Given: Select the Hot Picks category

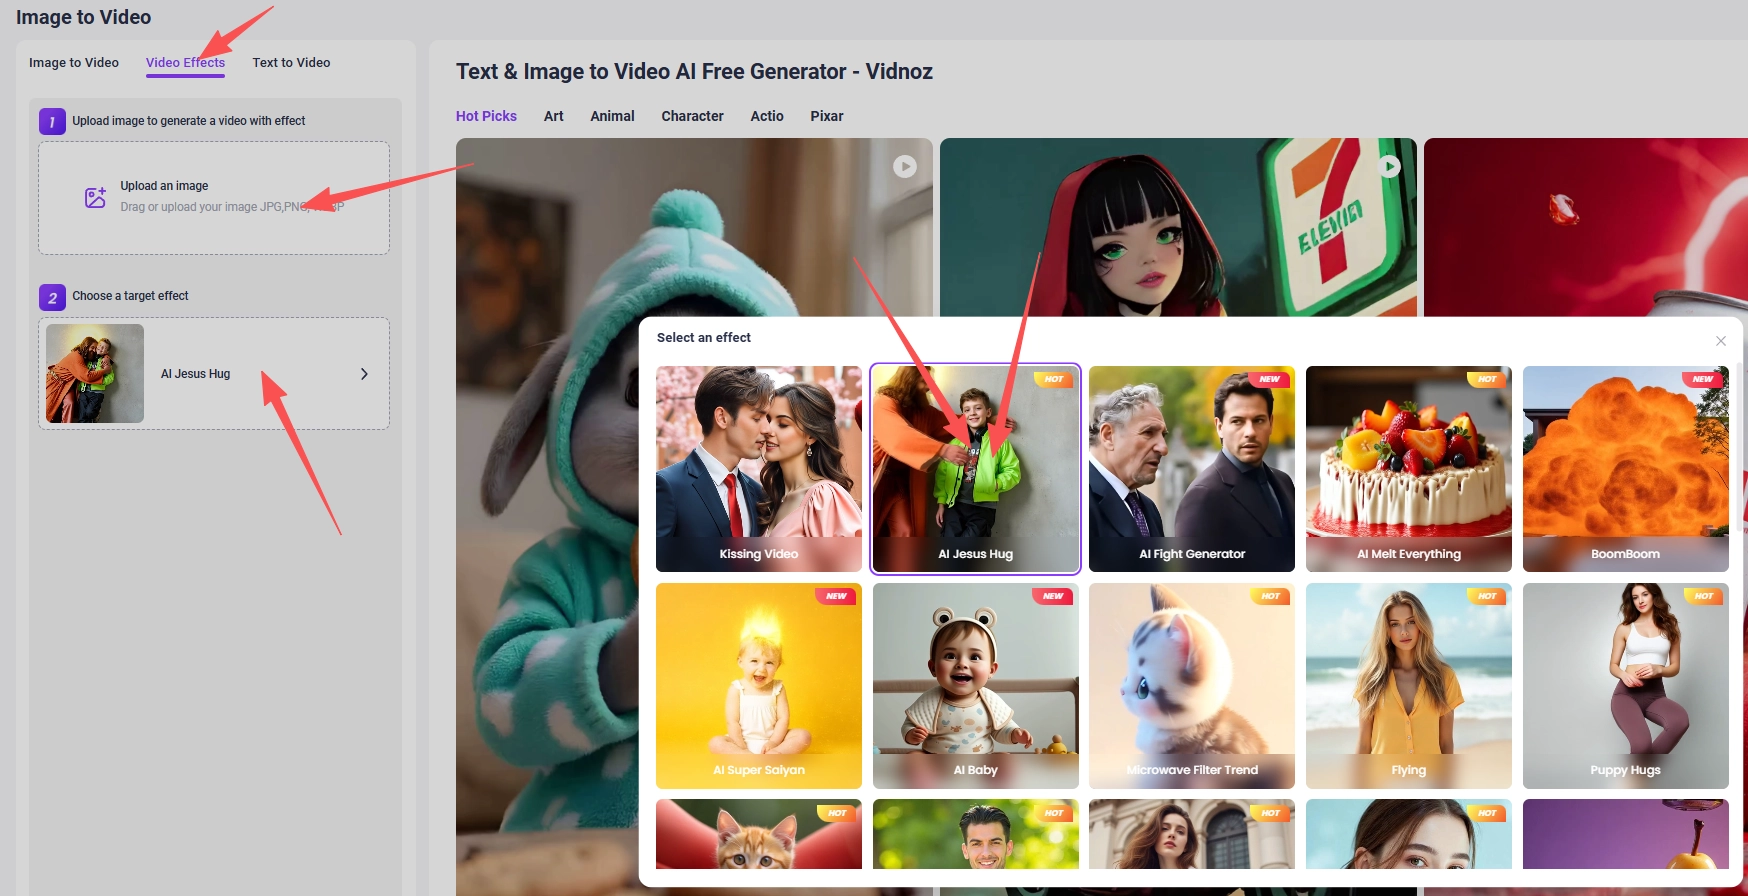Looking at the screenshot, I should click(486, 116).
